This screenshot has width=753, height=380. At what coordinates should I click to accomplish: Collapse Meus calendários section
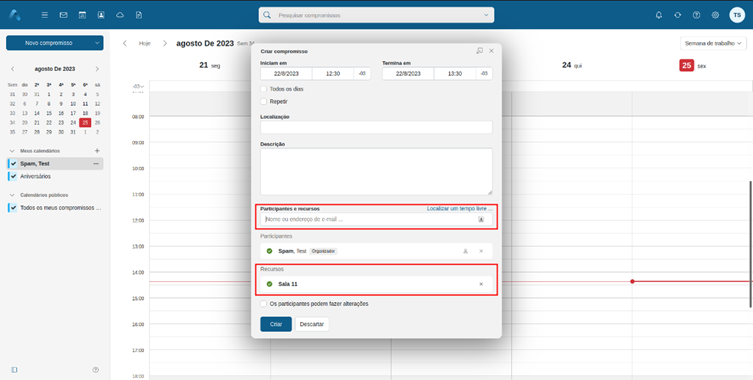click(x=12, y=151)
